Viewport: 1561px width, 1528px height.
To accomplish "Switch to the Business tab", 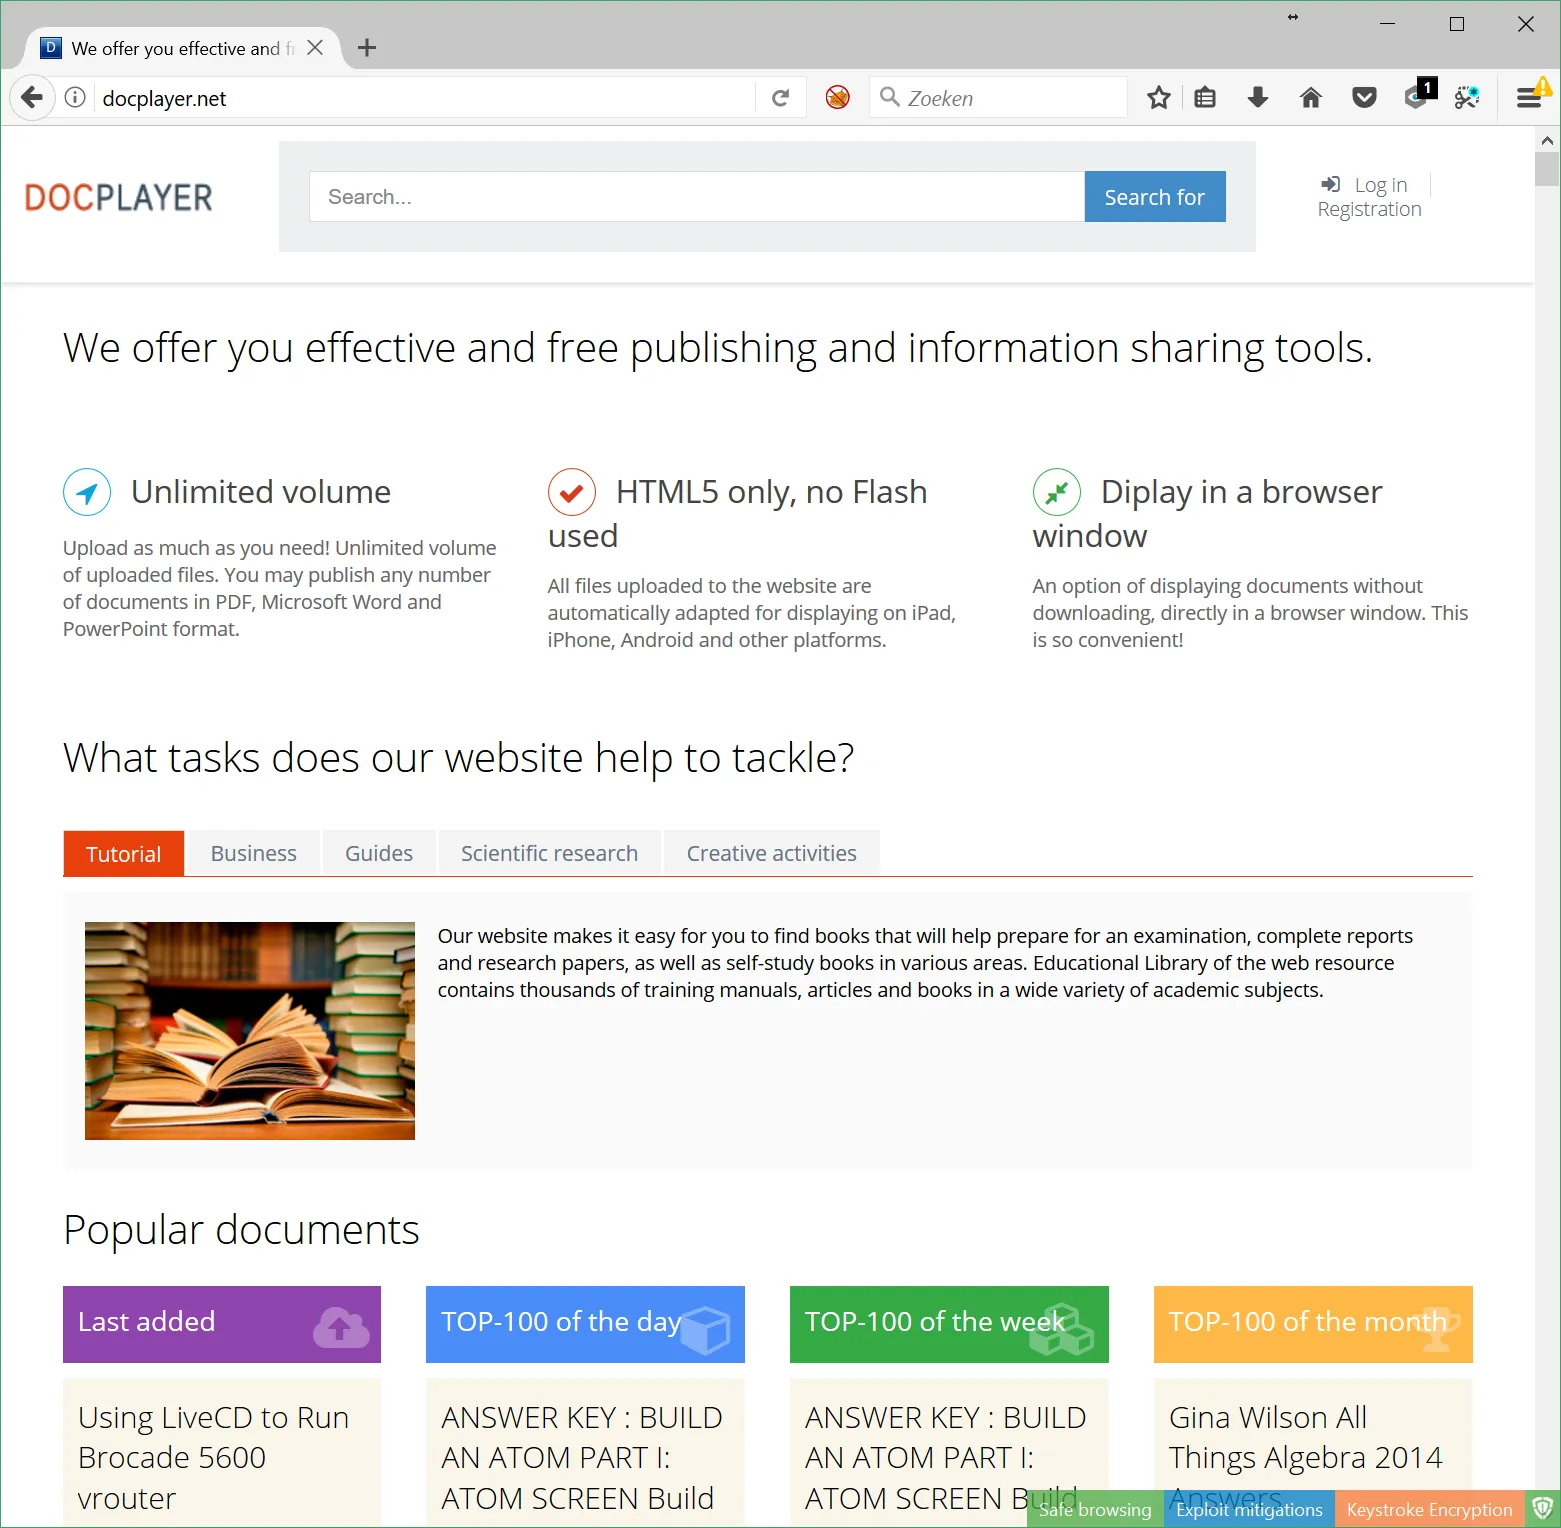I will [253, 853].
